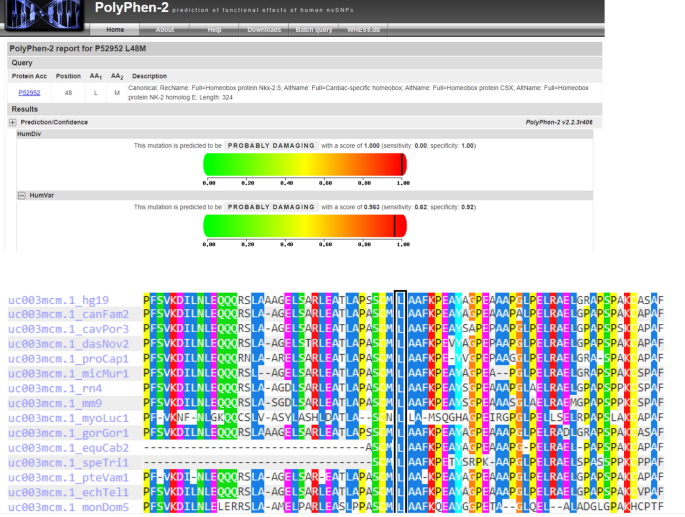The width and height of the screenshot is (685, 517).
Task: Click the PolyPhen-2 DNA logo image
Action: 44,17
